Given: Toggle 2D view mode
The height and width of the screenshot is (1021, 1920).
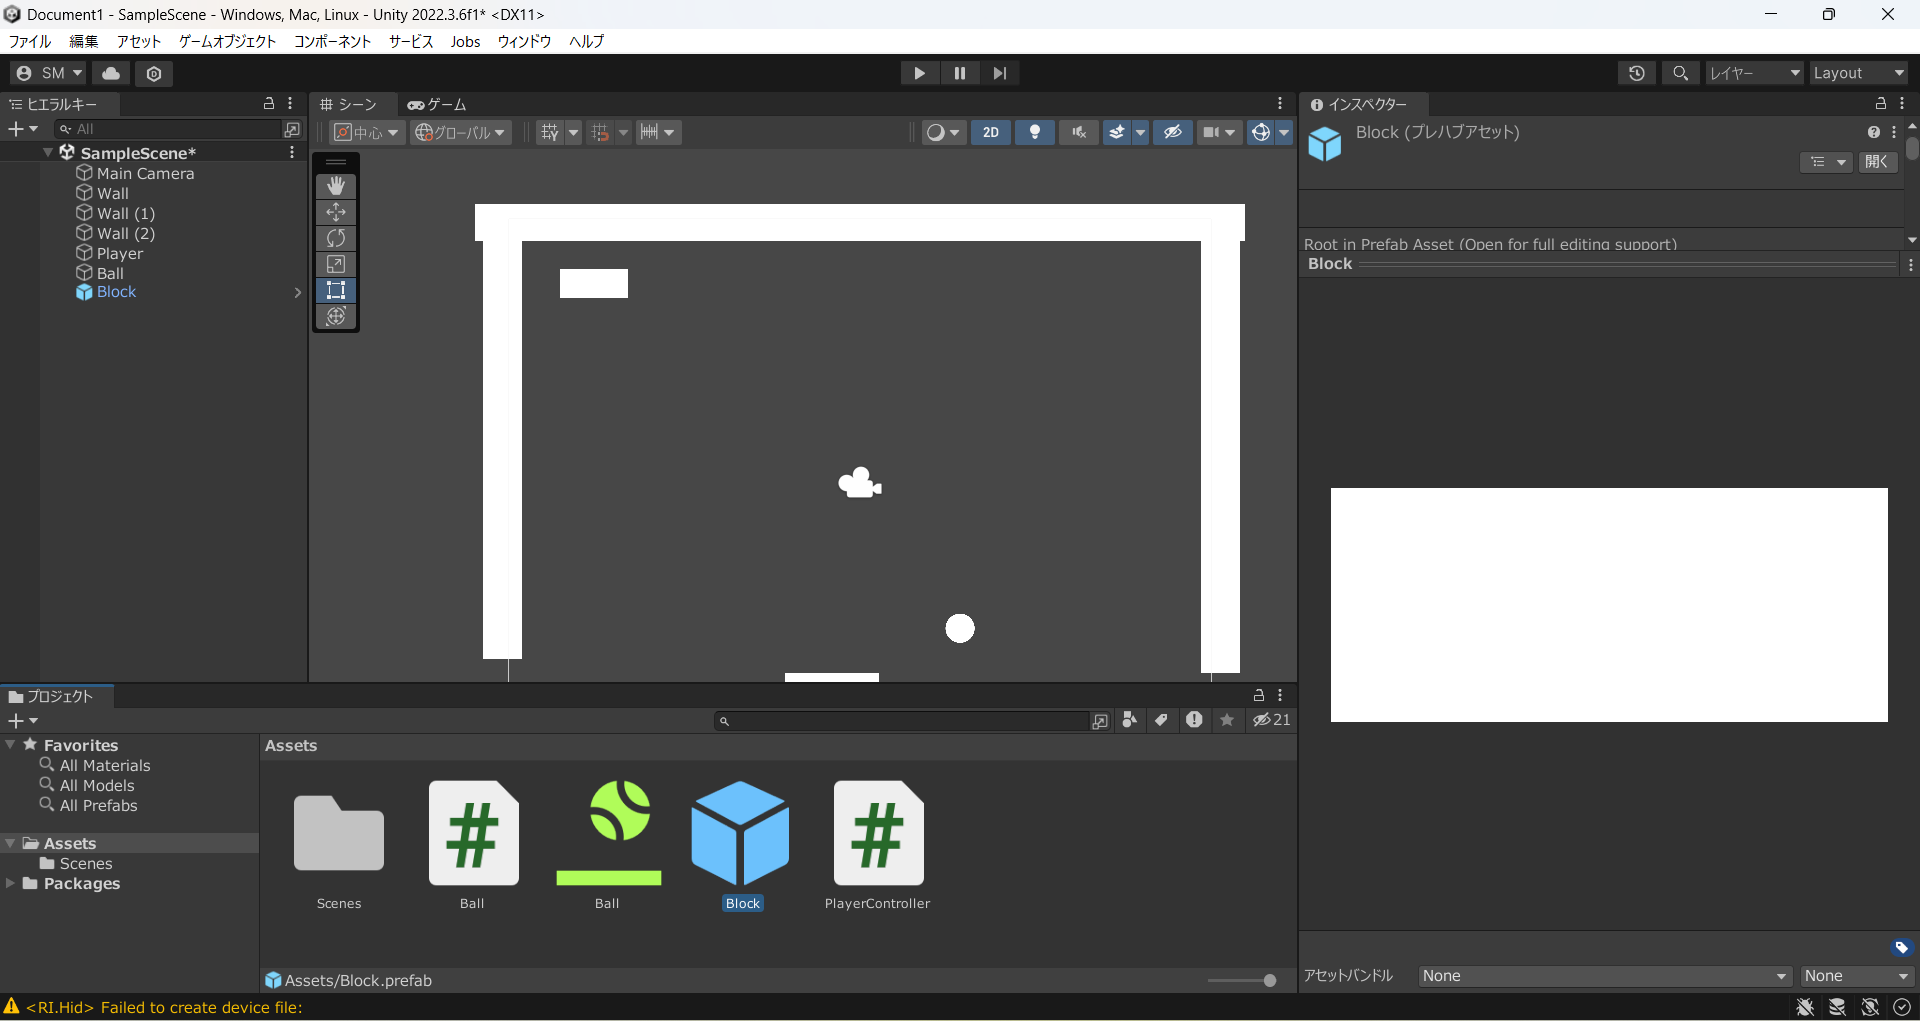Looking at the screenshot, I should (x=990, y=132).
